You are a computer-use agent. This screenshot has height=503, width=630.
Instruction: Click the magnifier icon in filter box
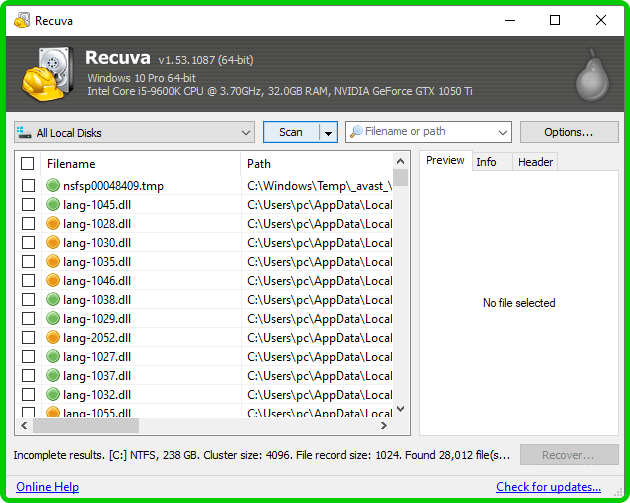tap(356, 131)
